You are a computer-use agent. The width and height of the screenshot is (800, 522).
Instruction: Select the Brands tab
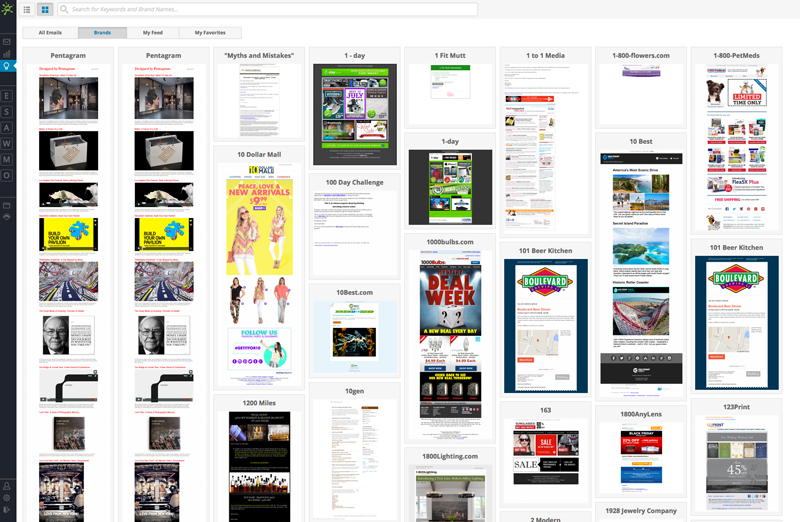[102, 33]
